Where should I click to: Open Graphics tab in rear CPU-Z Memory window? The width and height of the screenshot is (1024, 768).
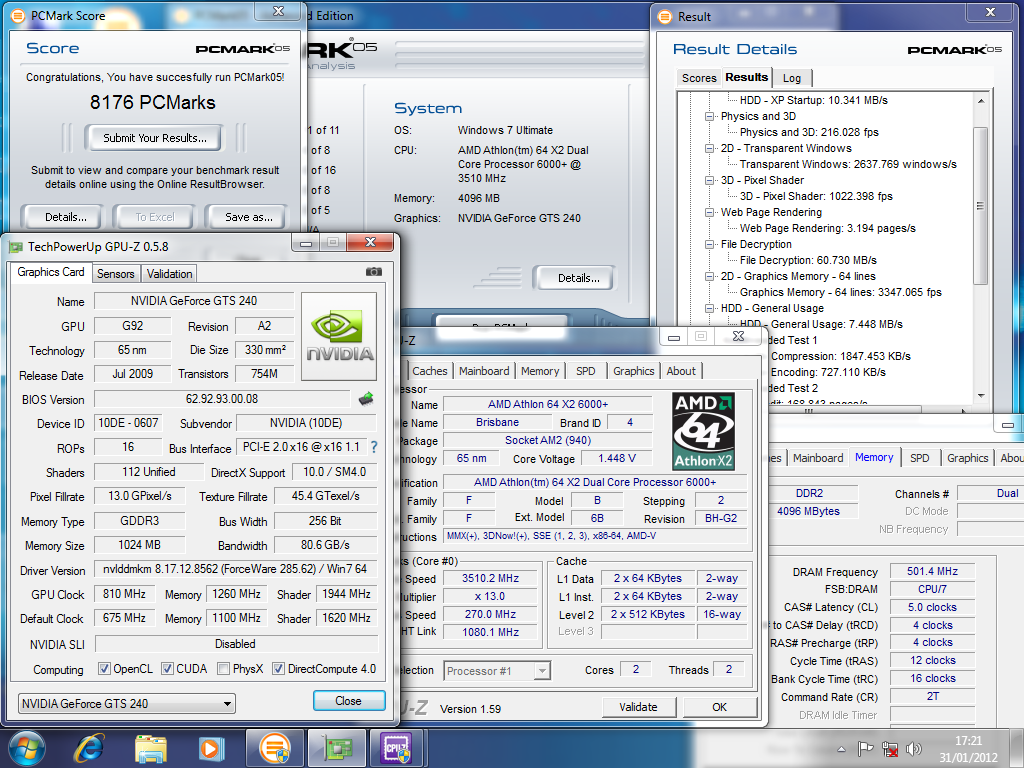coord(967,458)
